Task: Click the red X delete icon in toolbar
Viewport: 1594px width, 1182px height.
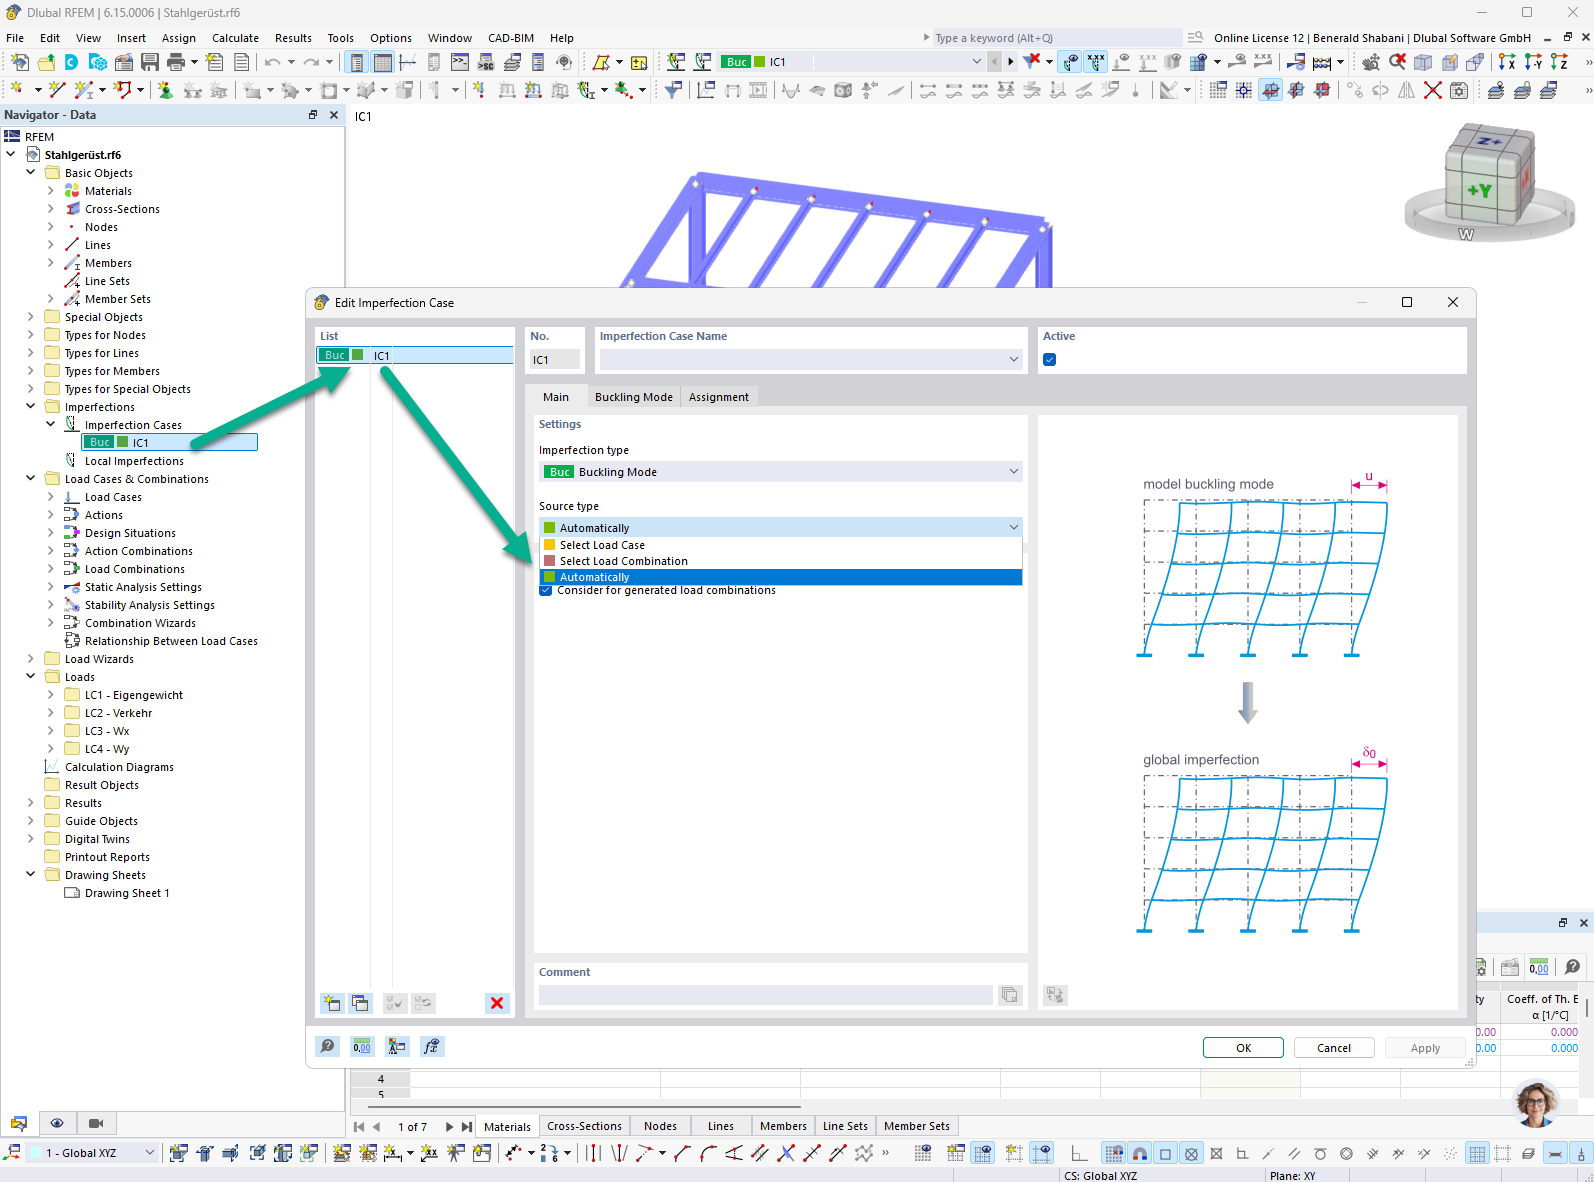Action: pos(1433,90)
